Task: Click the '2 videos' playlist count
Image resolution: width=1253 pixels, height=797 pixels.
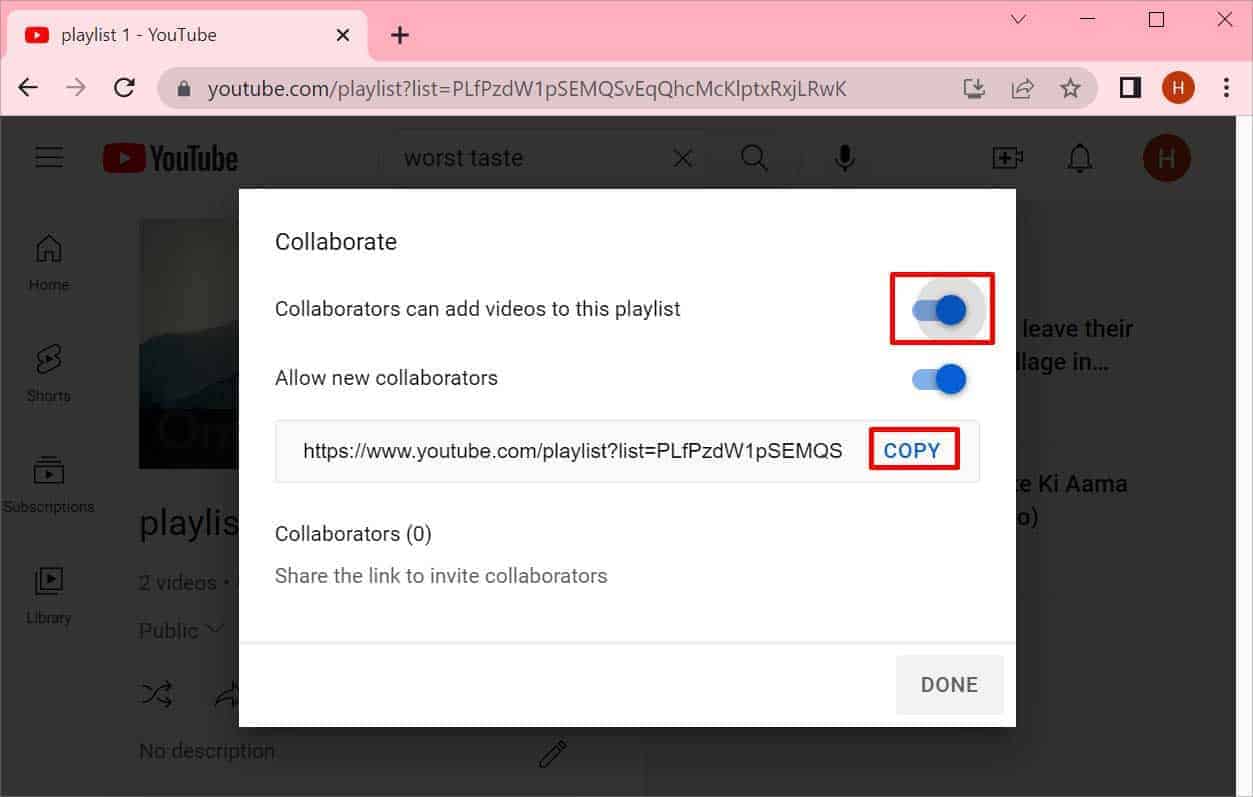Action: 178,583
